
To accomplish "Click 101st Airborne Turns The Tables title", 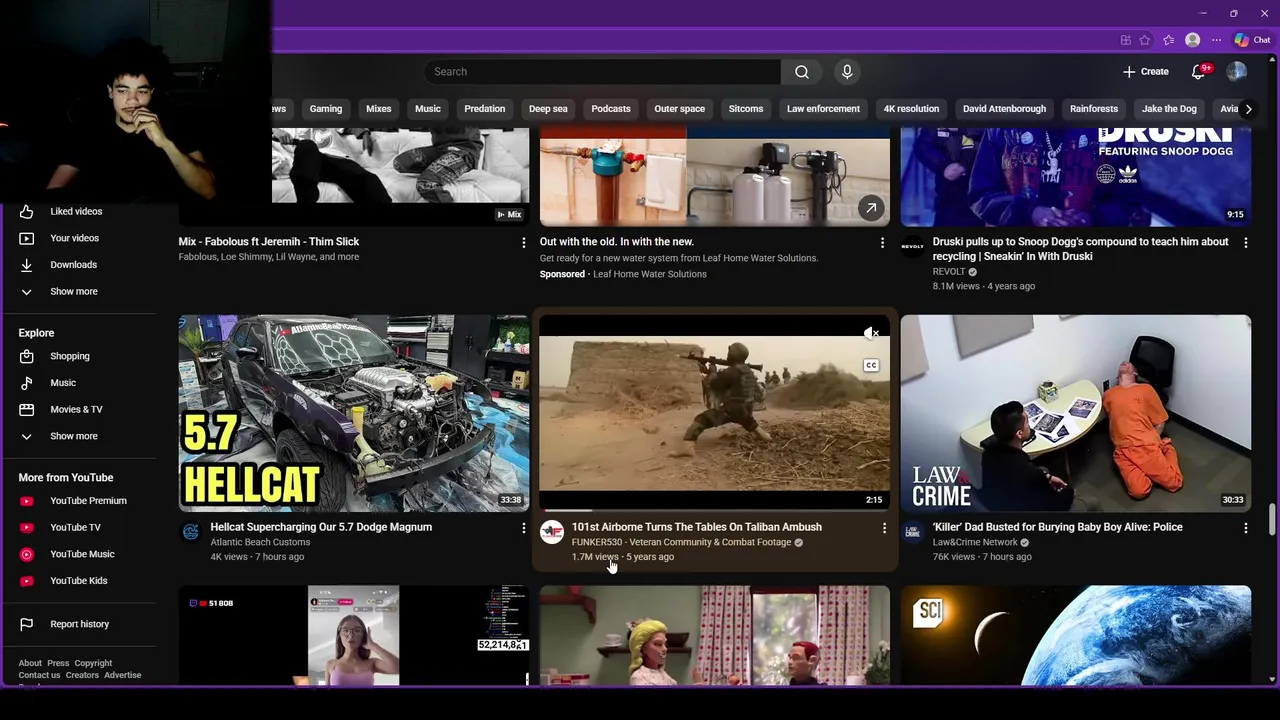I will 696,527.
